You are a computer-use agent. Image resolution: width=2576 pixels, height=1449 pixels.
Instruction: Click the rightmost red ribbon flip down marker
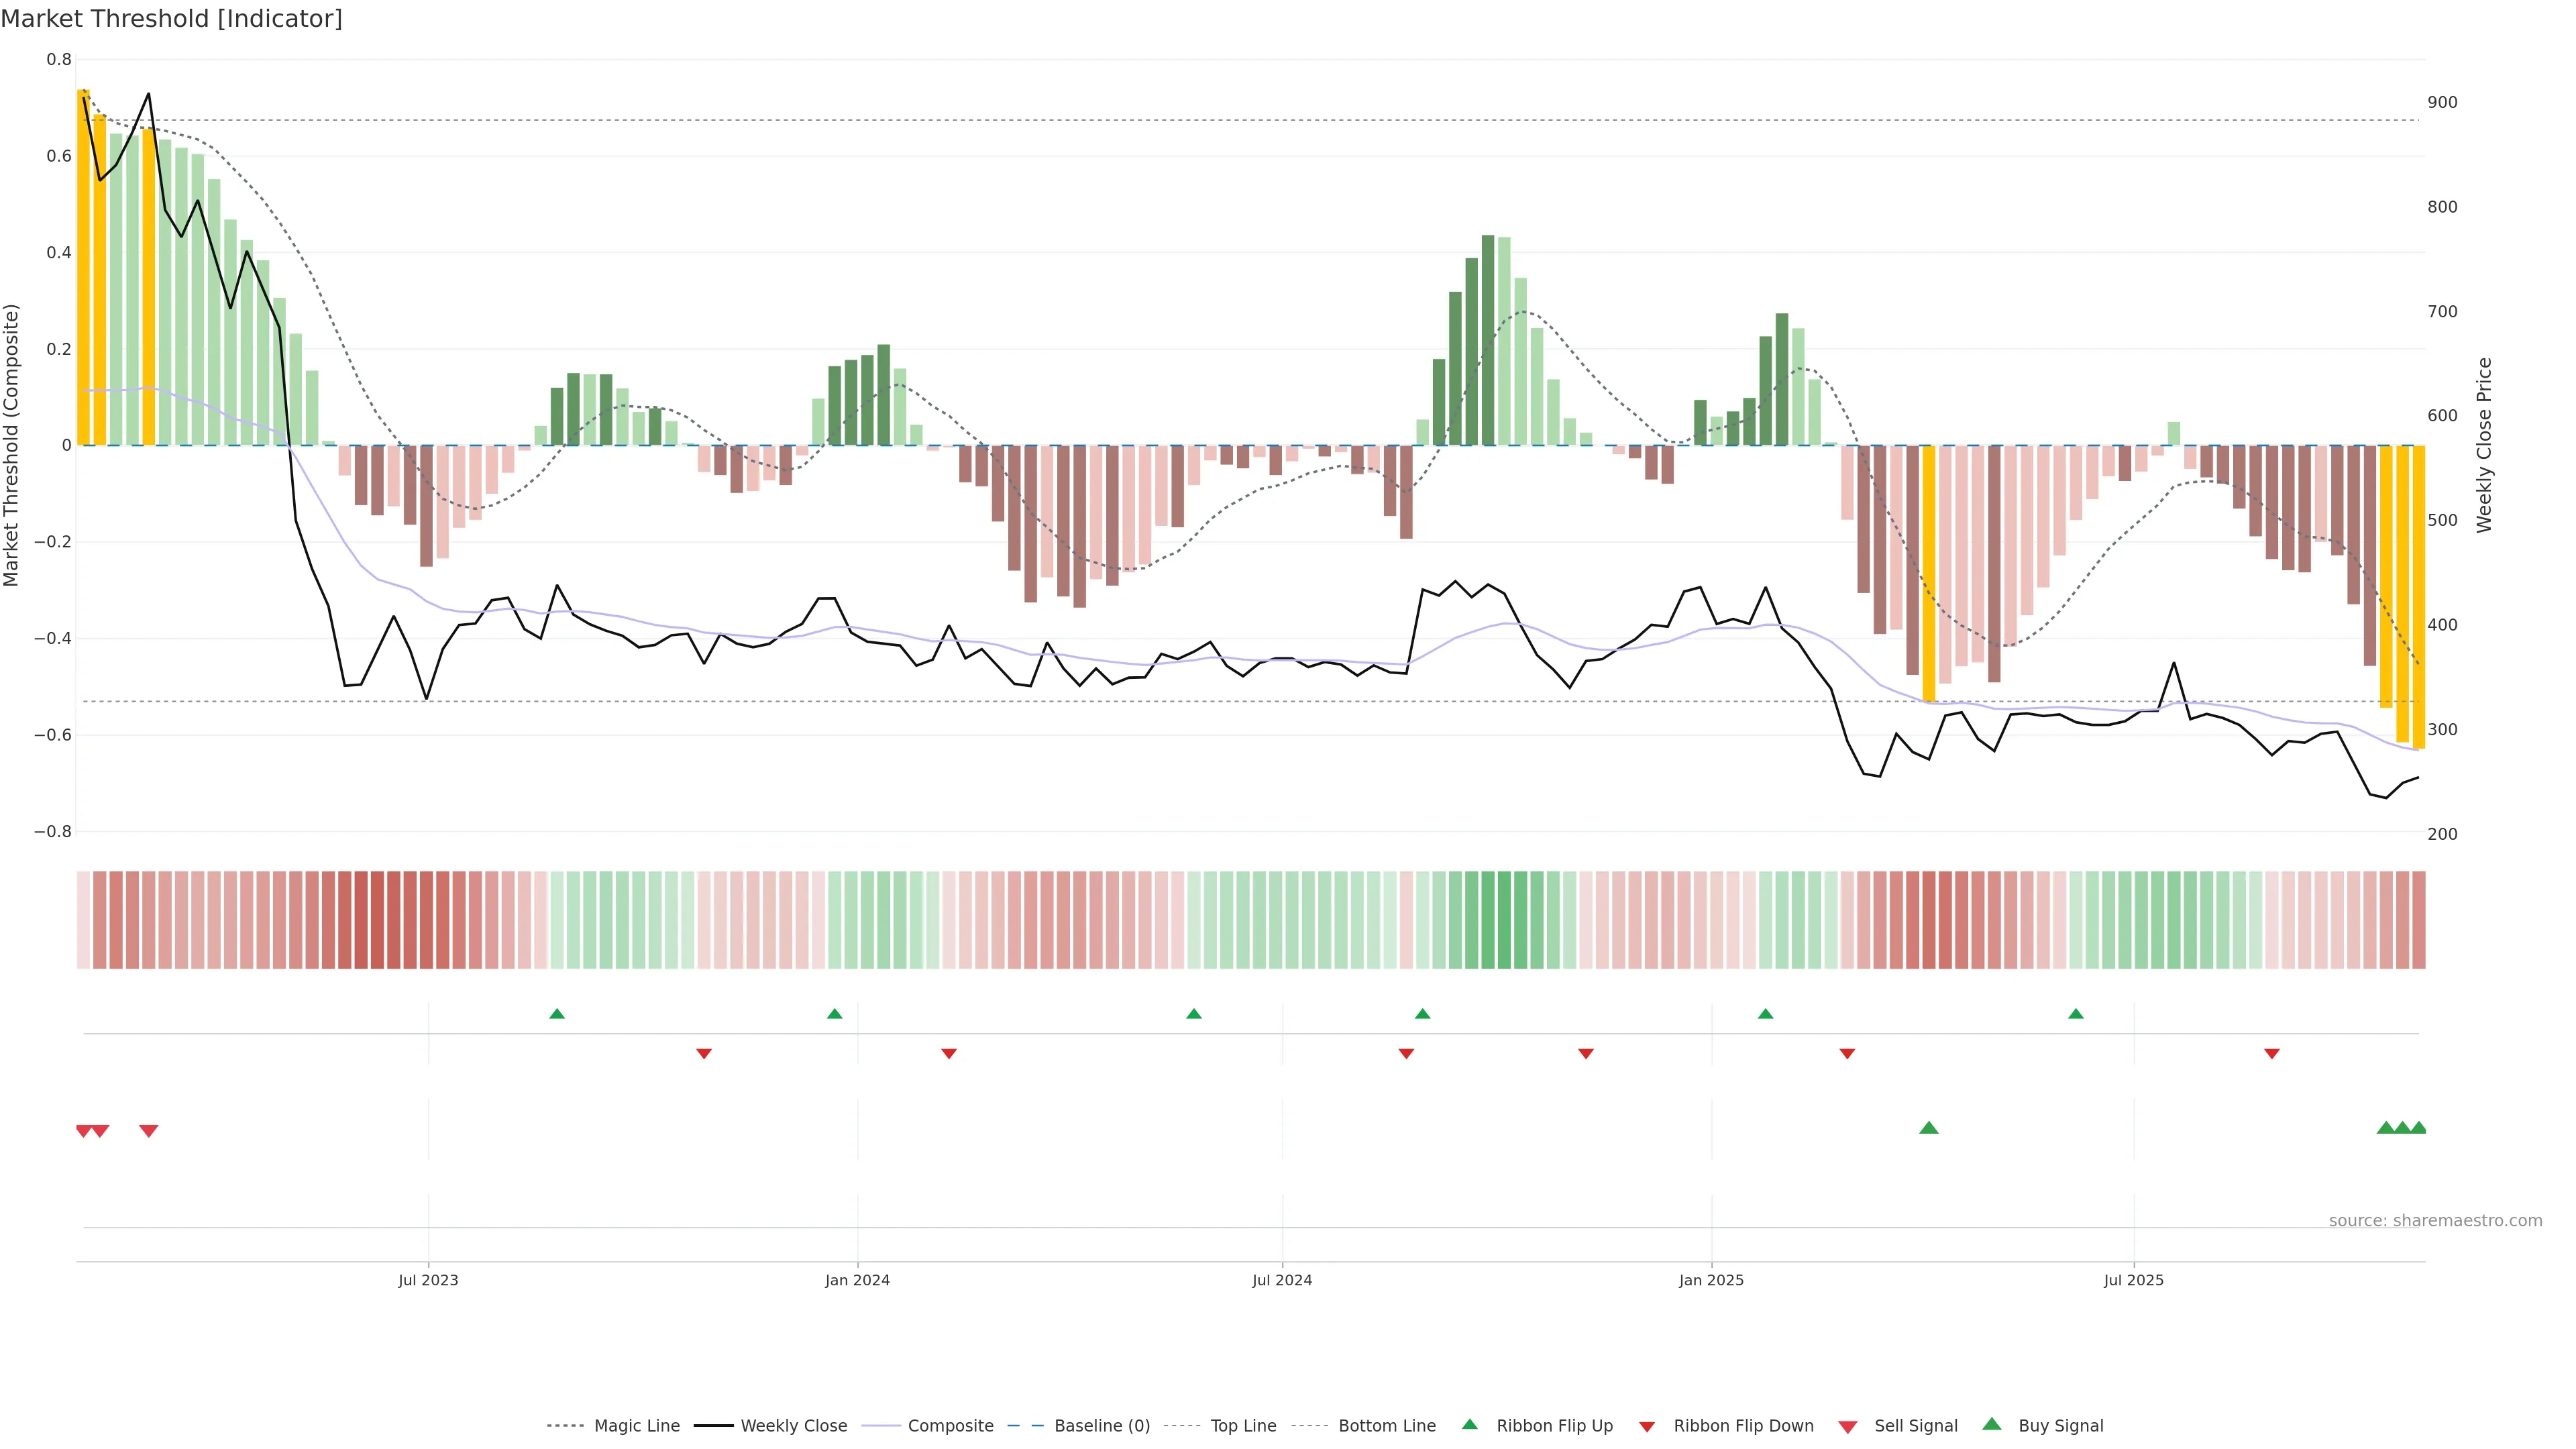2271,1054
